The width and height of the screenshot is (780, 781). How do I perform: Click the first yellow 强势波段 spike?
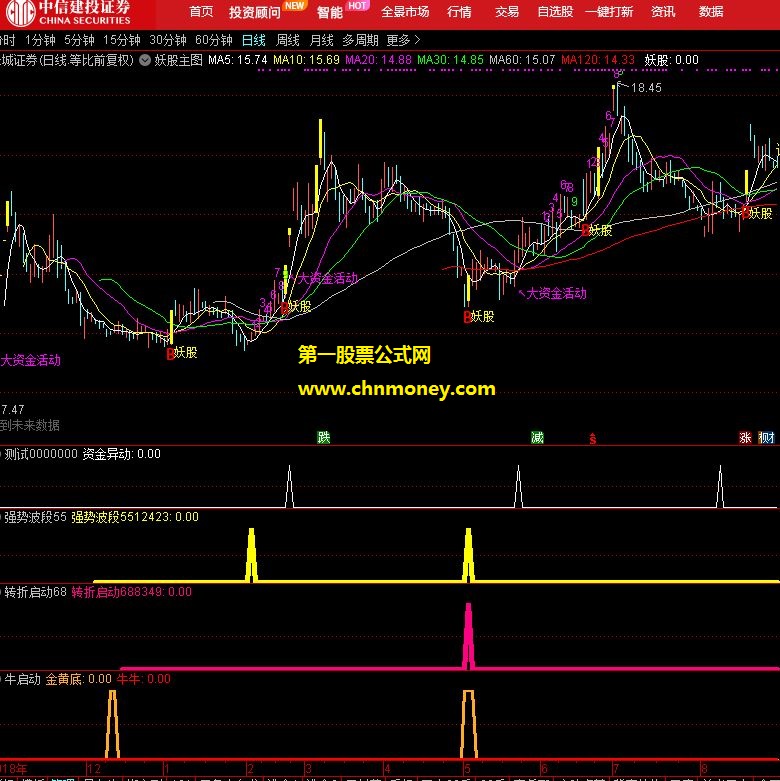tap(252, 554)
